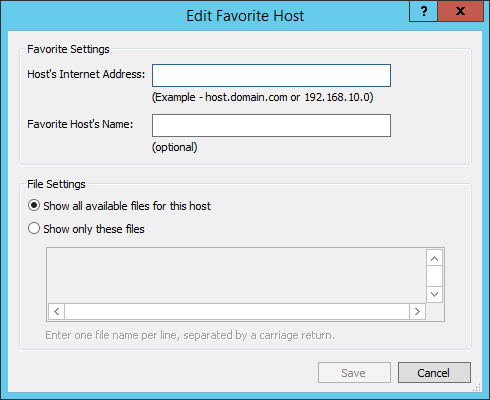Click into the Favorite Host's Name field
This screenshot has height=400, width=490.
(x=271, y=126)
